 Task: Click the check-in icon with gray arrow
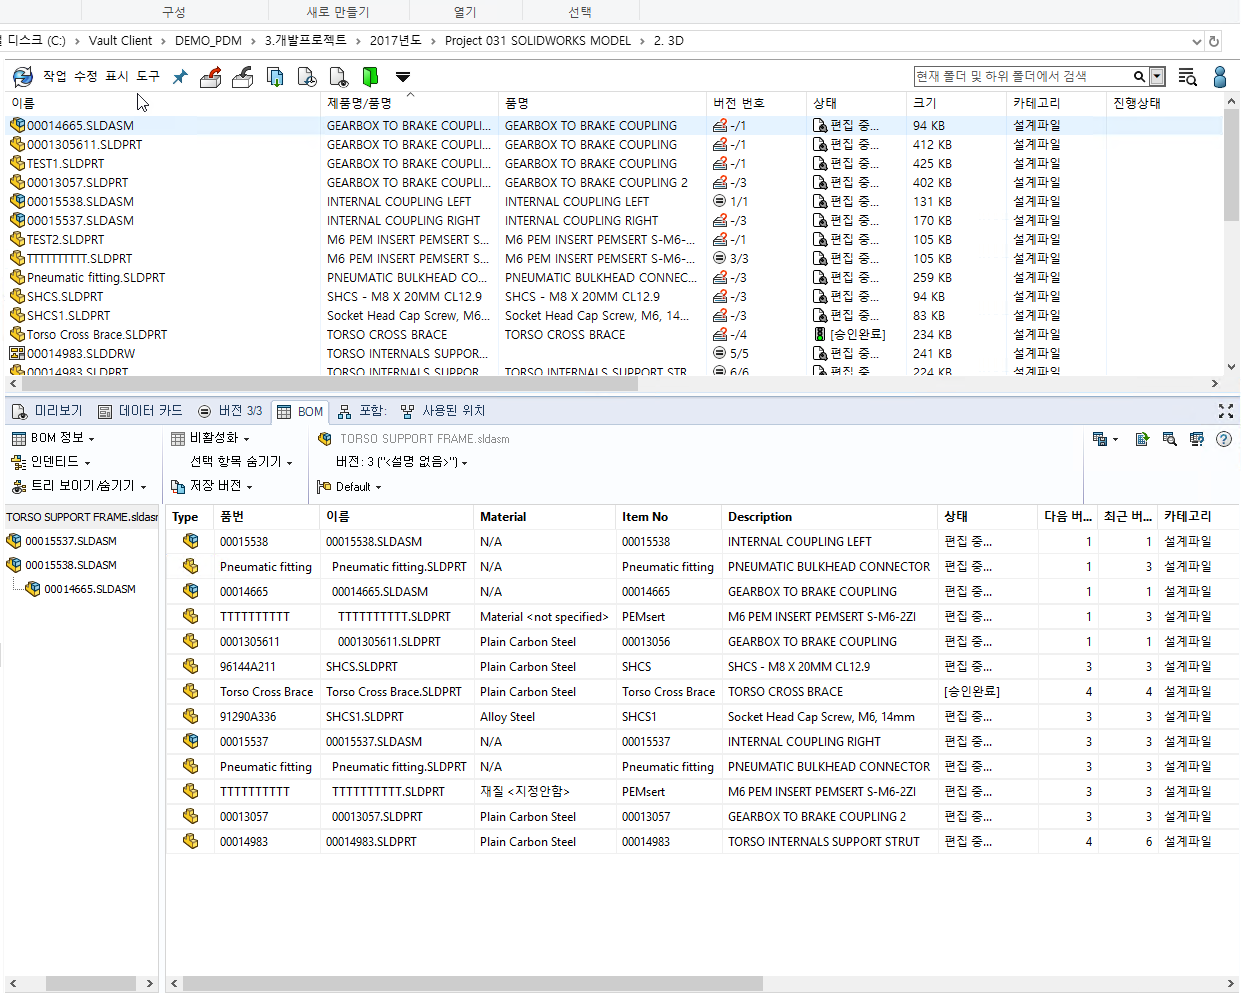(x=242, y=77)
